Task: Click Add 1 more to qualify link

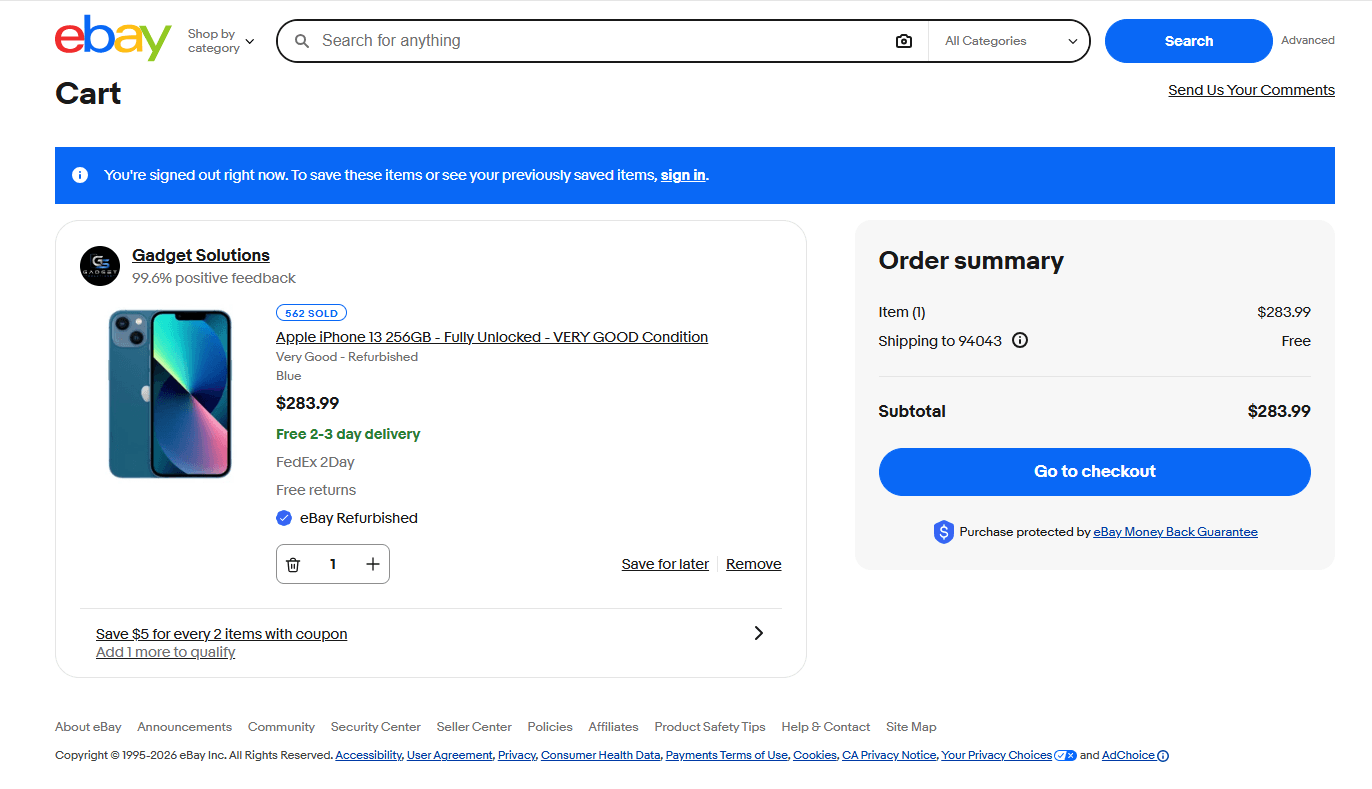Action: (166, 652)
